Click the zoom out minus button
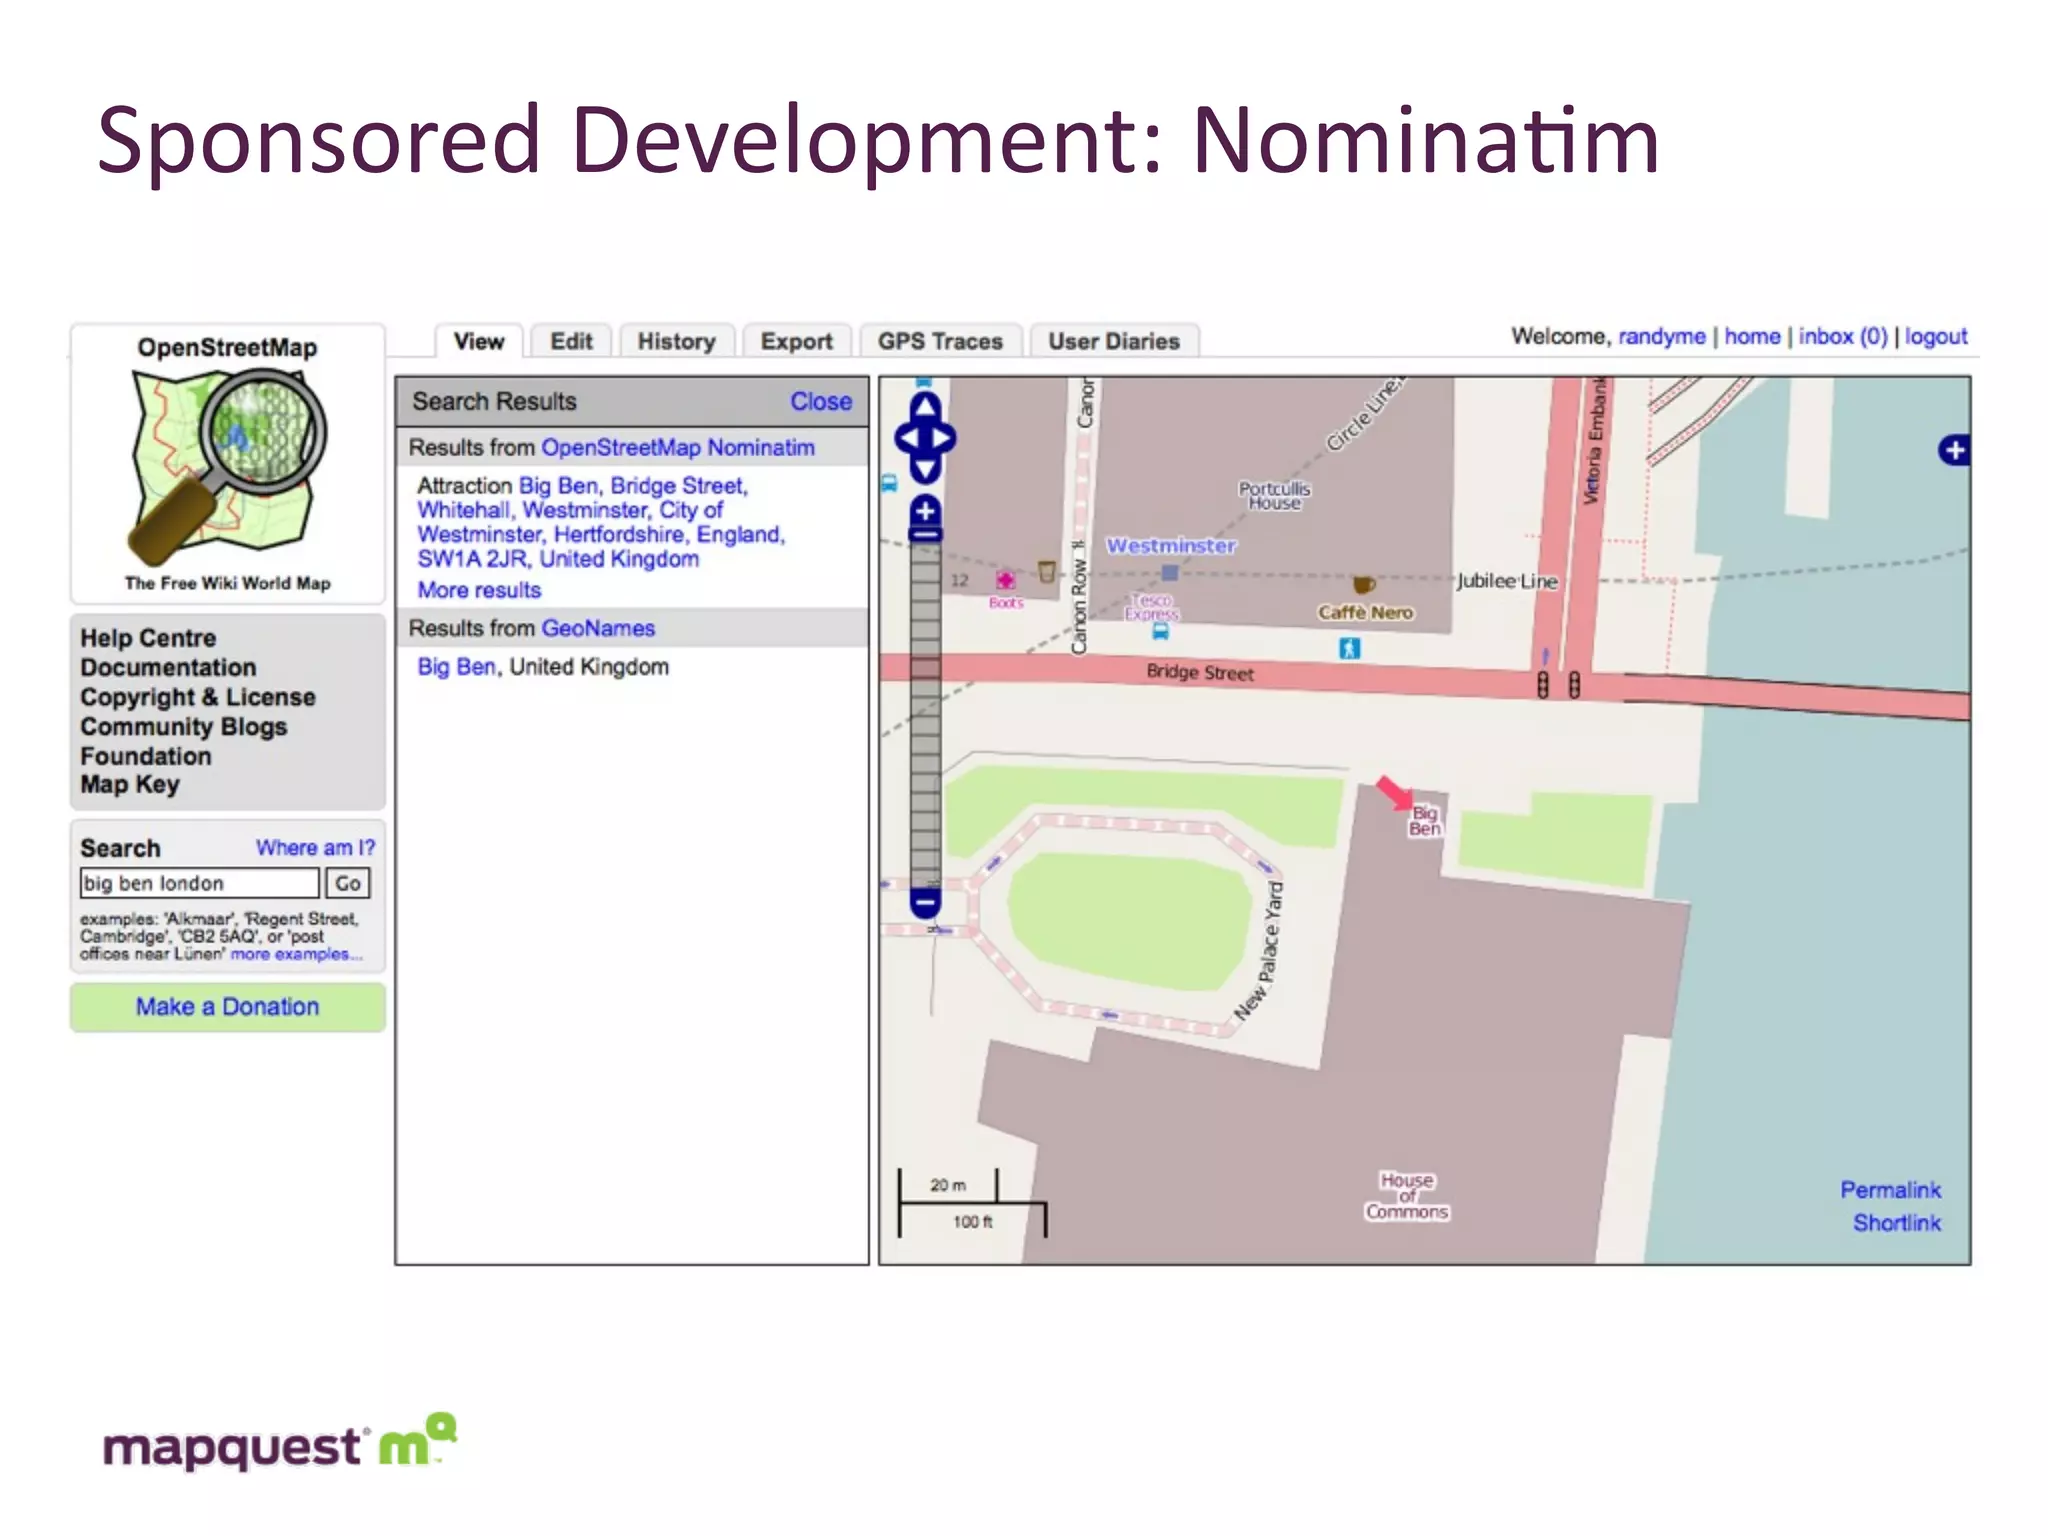 (x=925, y=903)
